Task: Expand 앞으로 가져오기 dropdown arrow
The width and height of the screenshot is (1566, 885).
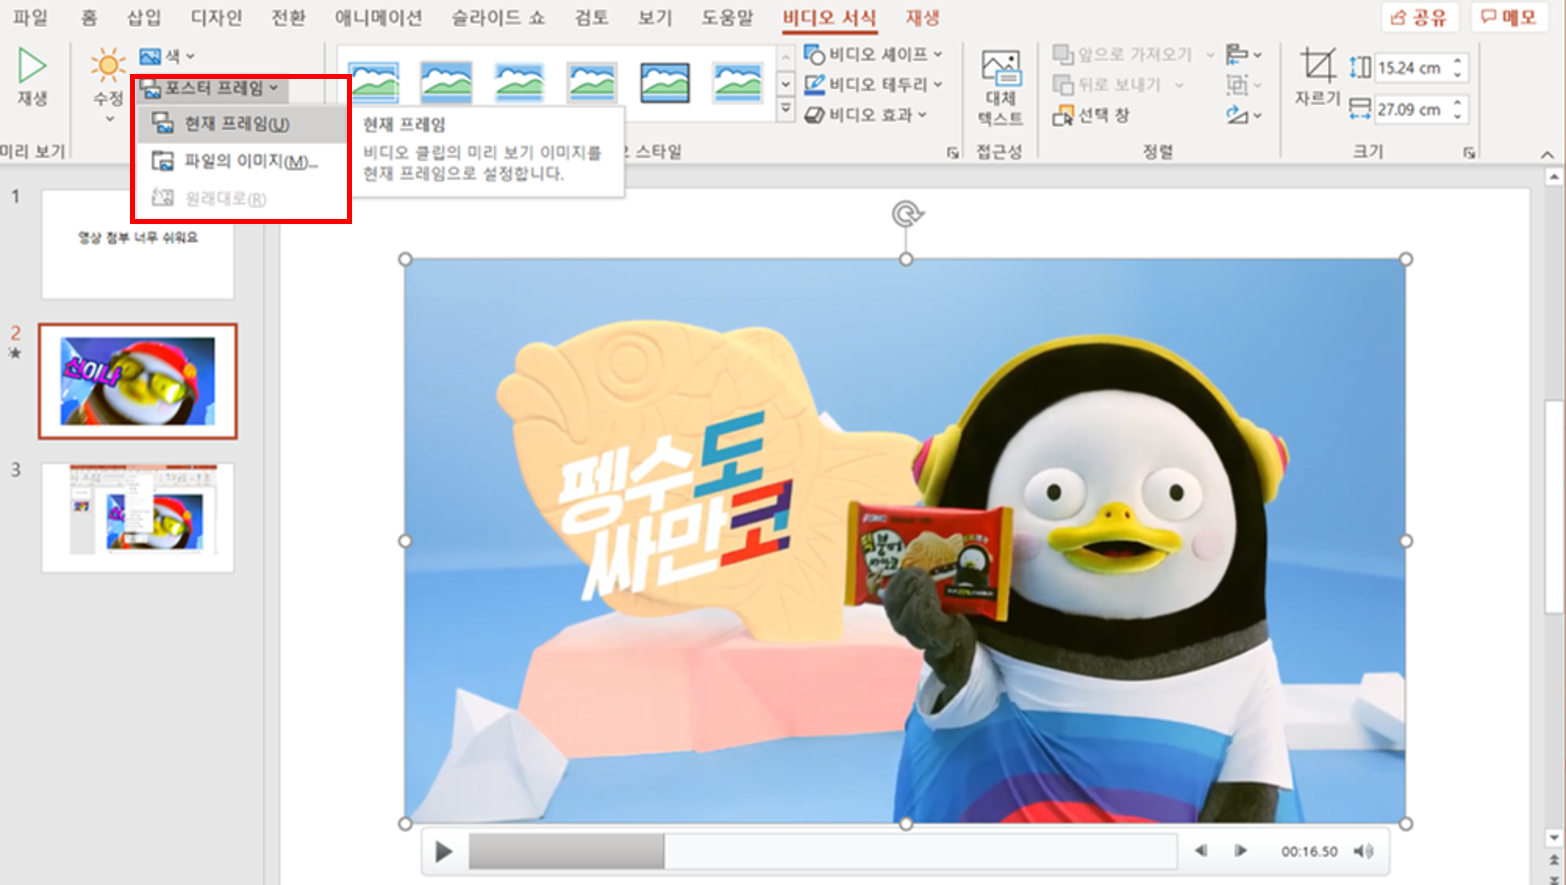Action: 1210,54
